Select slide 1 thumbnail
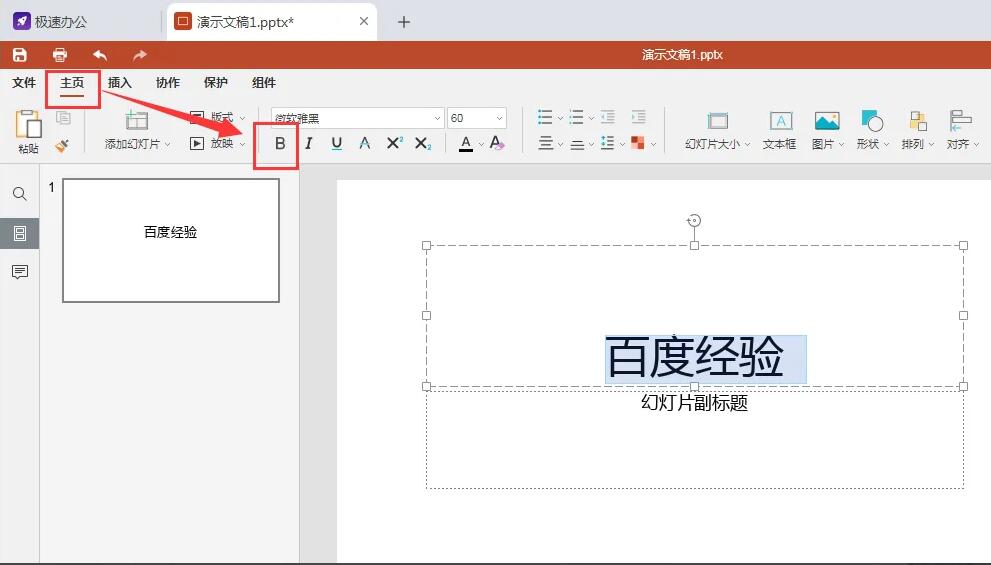 tap(171, 240)
